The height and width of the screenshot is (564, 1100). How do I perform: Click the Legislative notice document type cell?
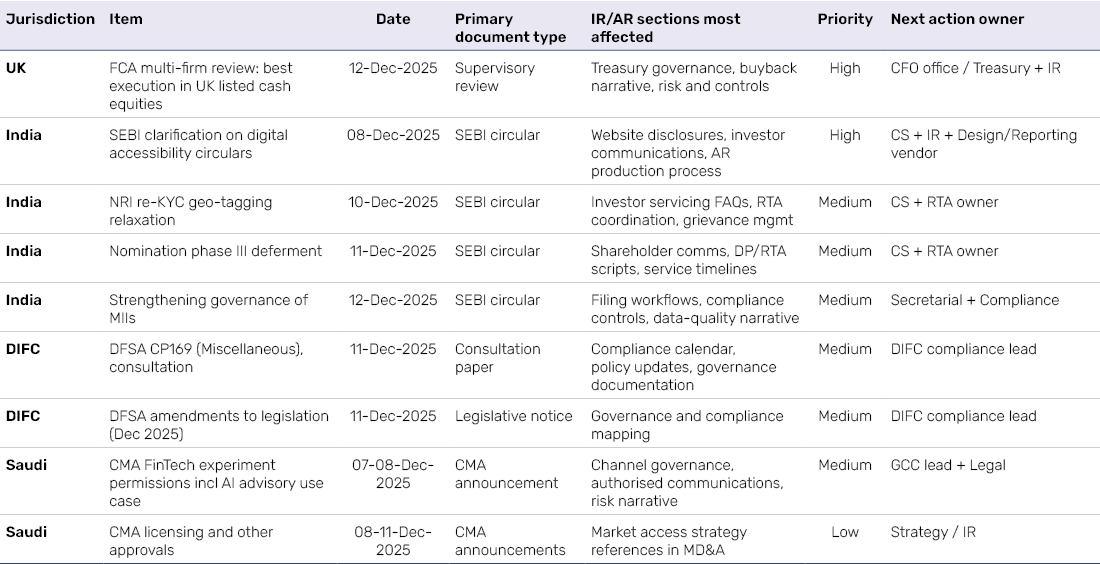(x=514, y=416)
